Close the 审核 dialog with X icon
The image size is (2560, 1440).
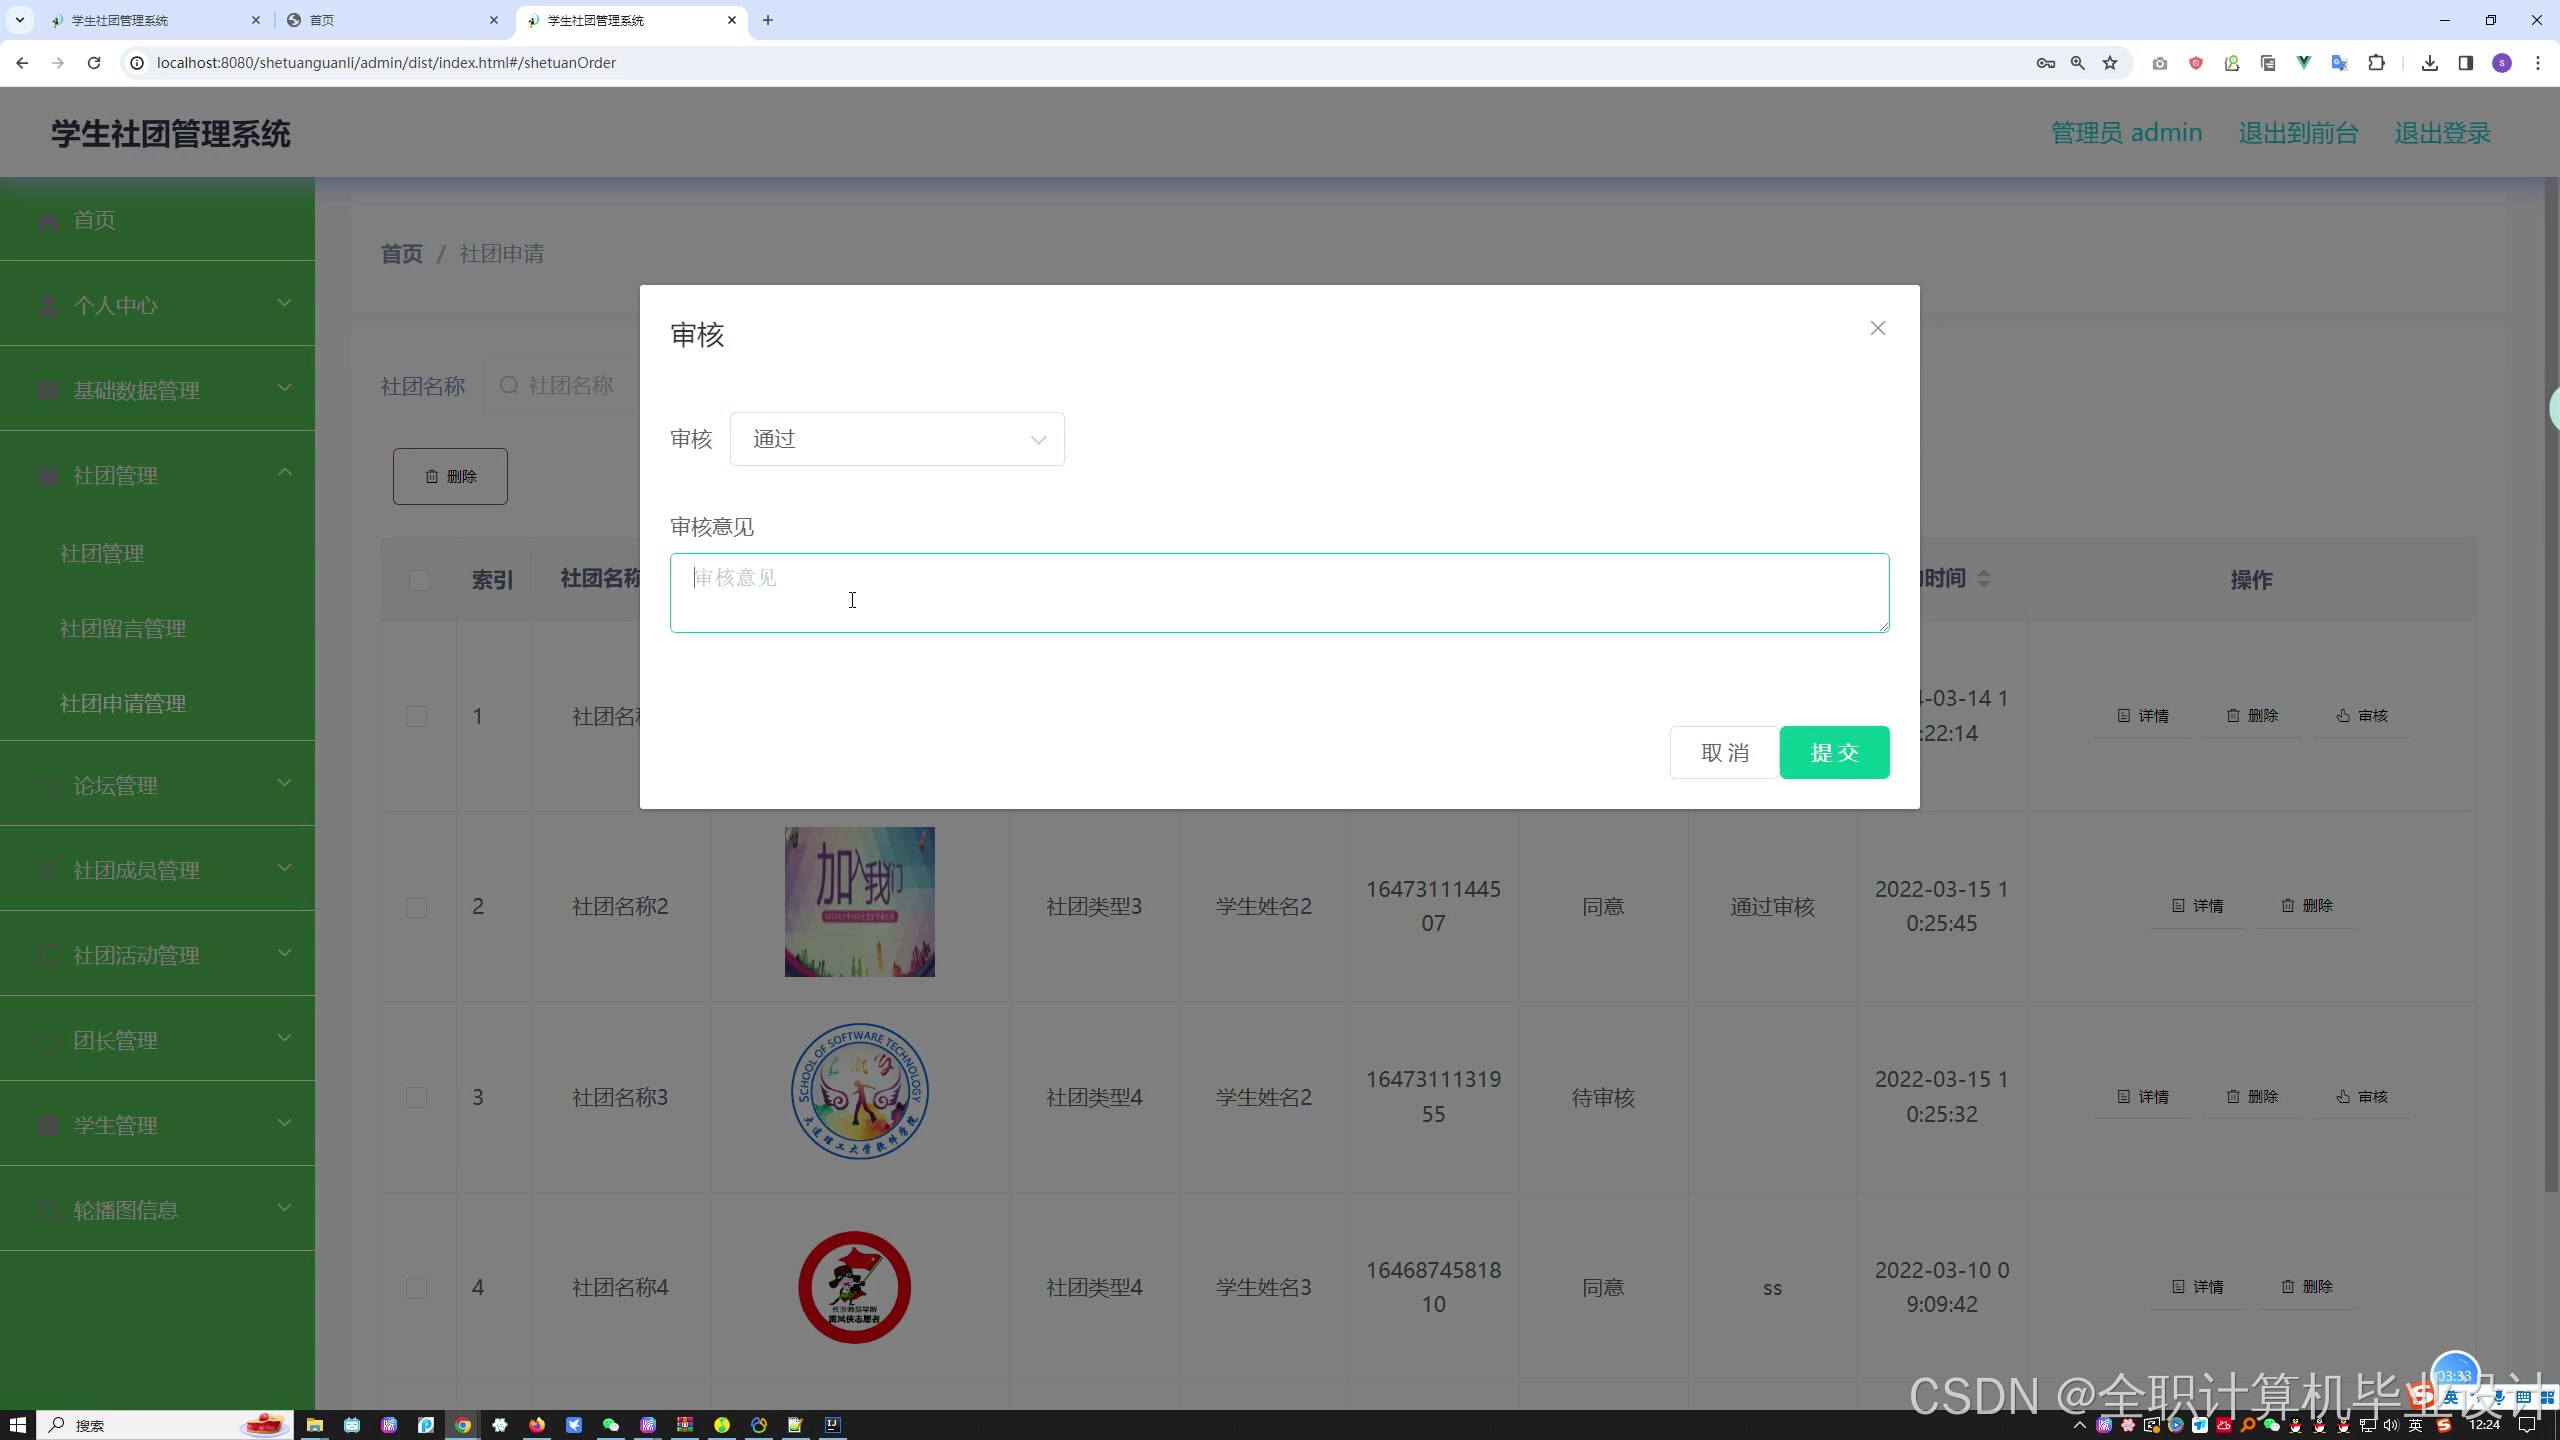pyautogui.click(x=1877, y=328)
